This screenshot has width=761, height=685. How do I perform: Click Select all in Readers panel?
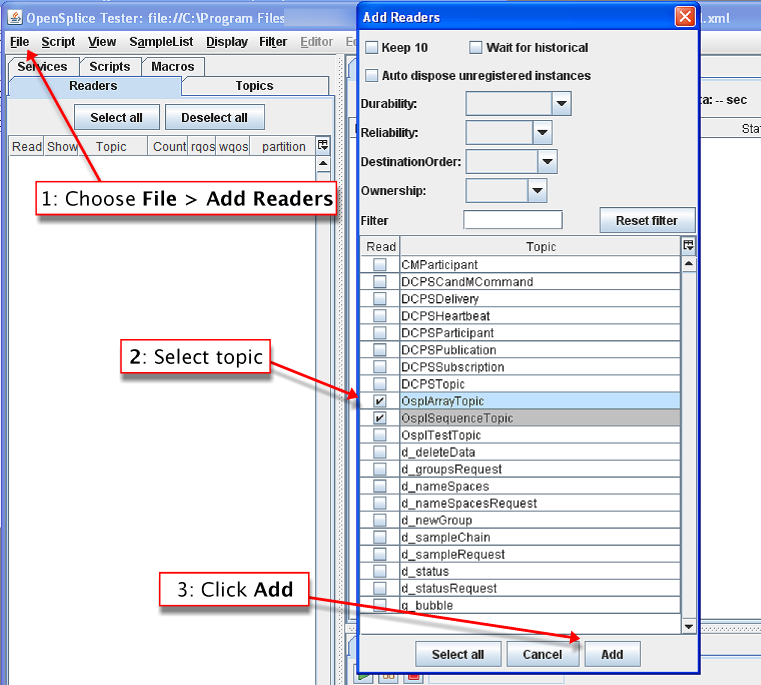coord(116,117)
